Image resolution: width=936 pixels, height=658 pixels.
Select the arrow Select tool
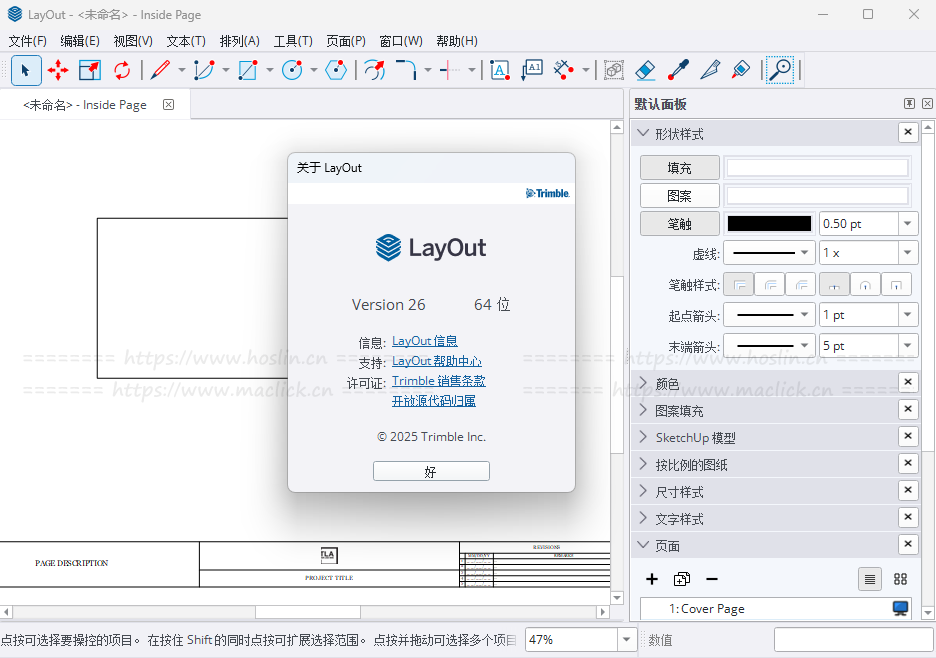26,70
